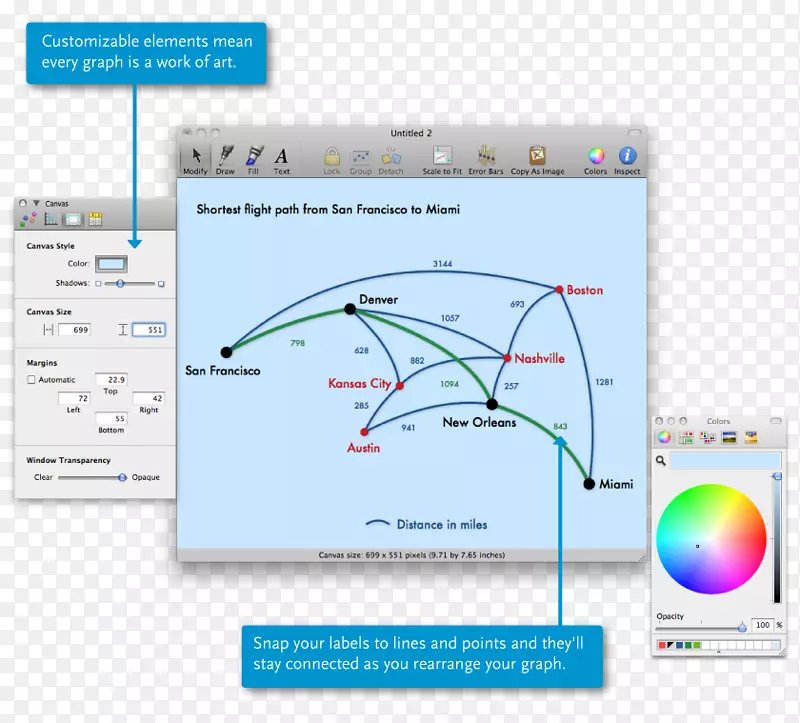Select the Miami point

click(589, 484)
